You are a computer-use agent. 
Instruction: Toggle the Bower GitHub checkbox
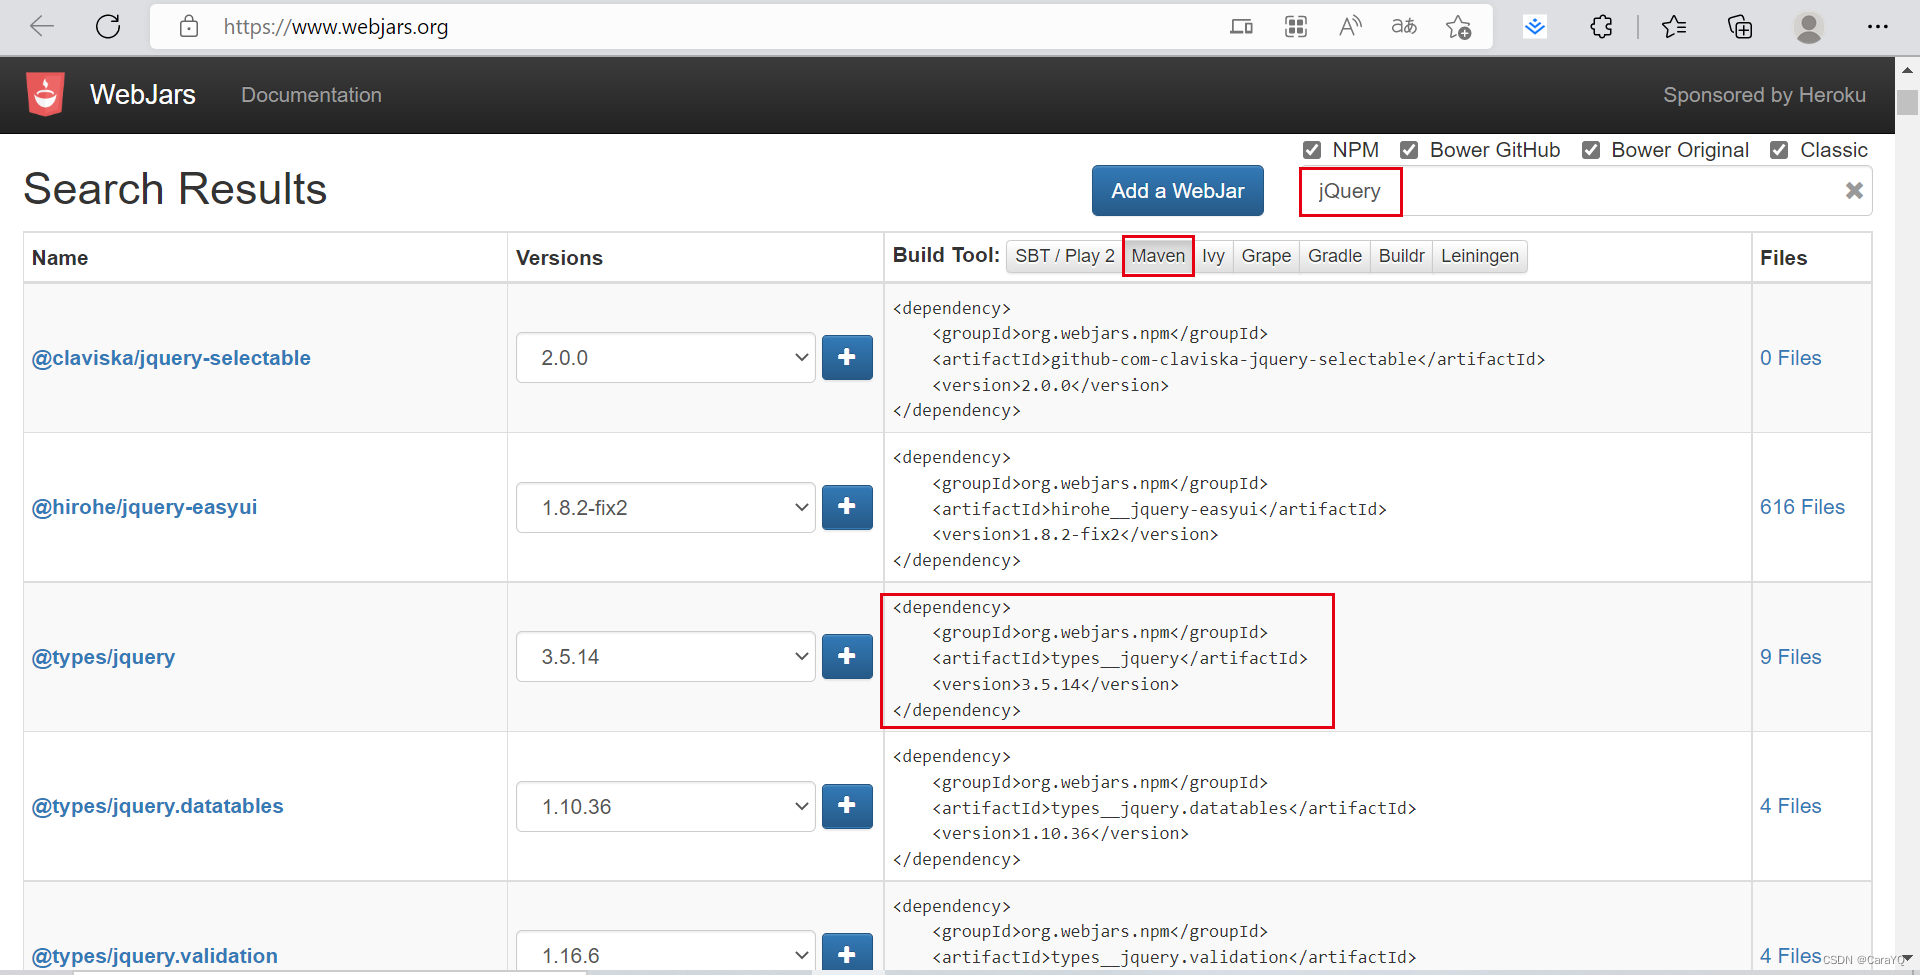(x=1409, y=150)
